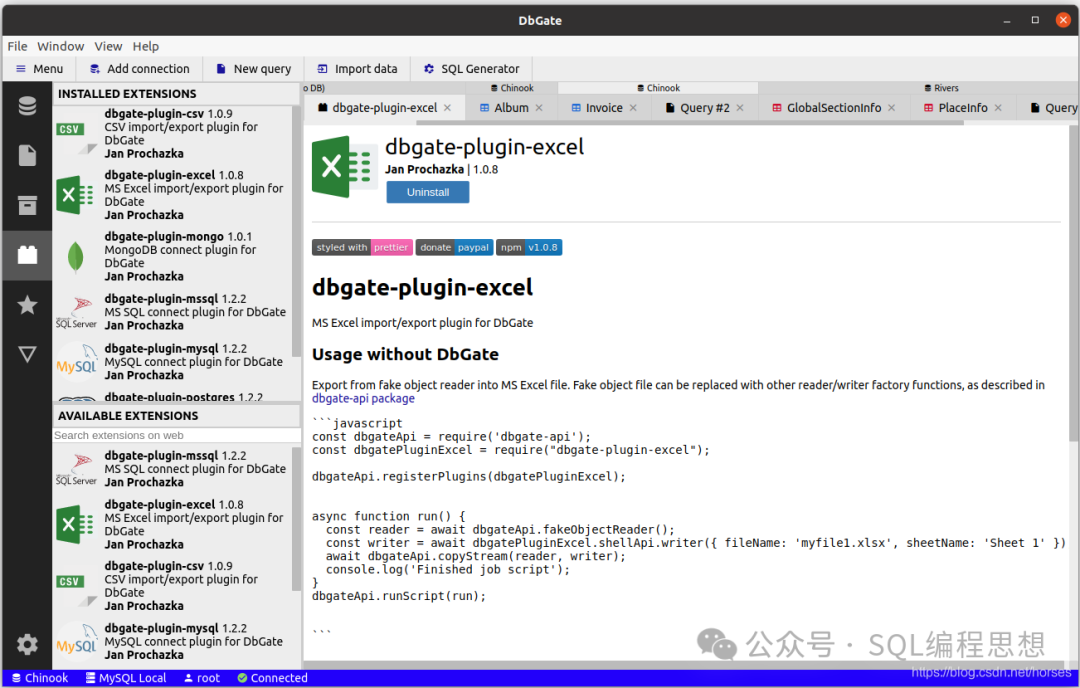1080x688 pixels.
Task: Switch to the GlobalSectionInfo tab
Action: tap(833, 108)
